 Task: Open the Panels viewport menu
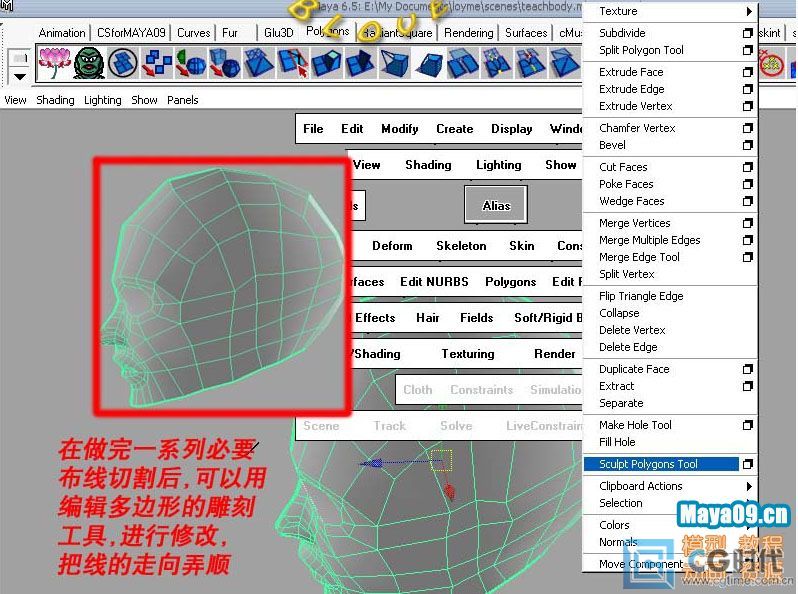point(182,100)
